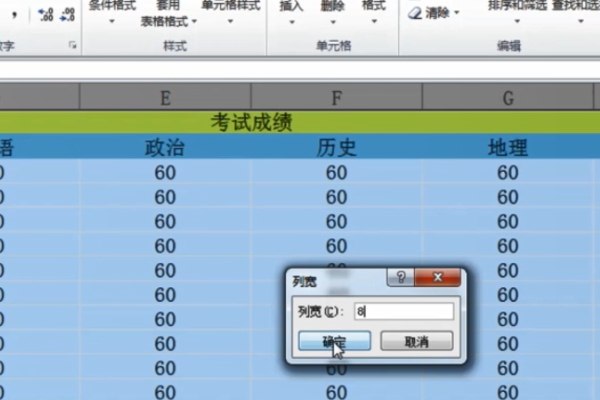Viewport: 600px width, 400px height.
Task: Click the decrease decimal icon
Action: coord(67,15)
